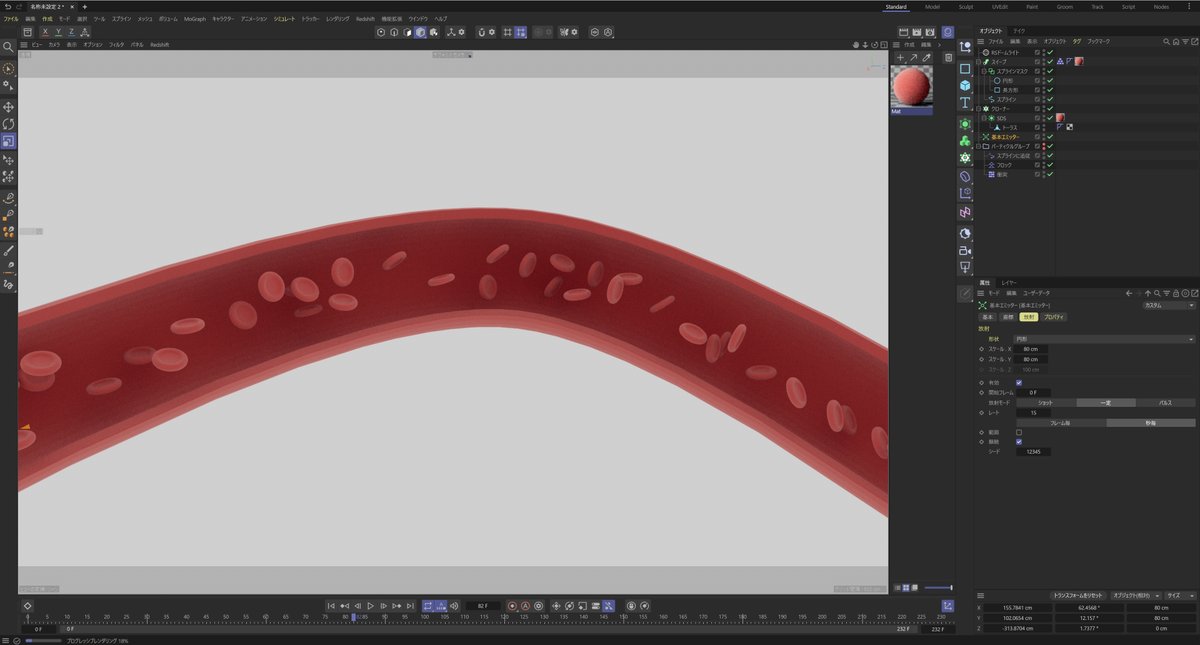Open the カスタム mode dropdown
The image size is (1200, 645).
1168,305
